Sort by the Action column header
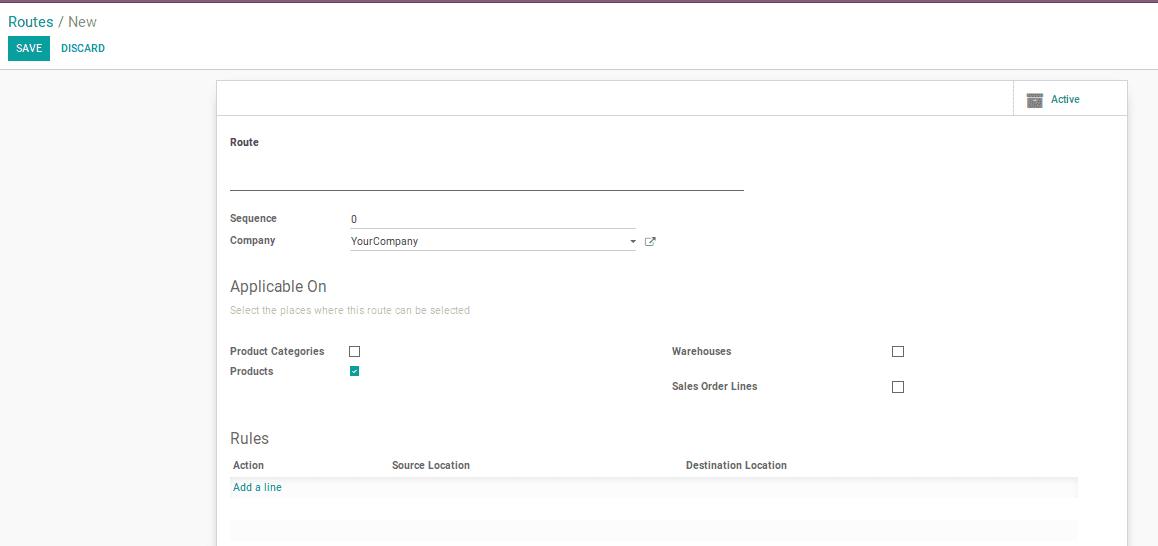This screenshot has width=1158, height=546. tap(248, 465)
